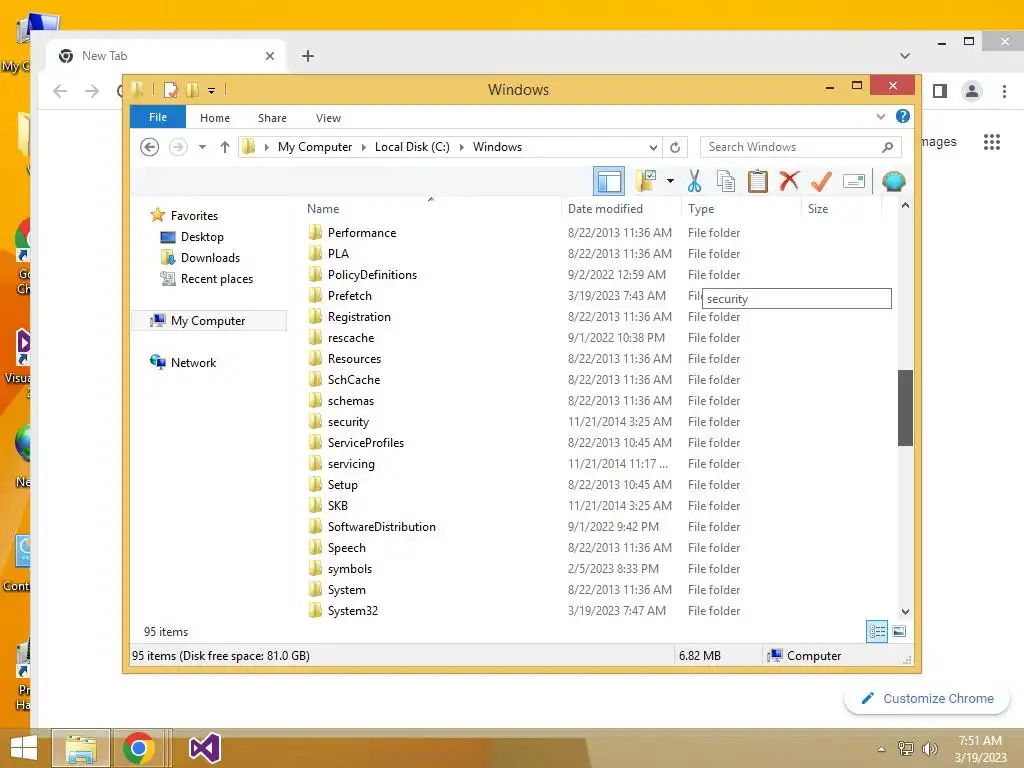1024x768 pixels.
Task: Select Network in navigation pane
Action: pyautogui.click(x=193, y=362)
